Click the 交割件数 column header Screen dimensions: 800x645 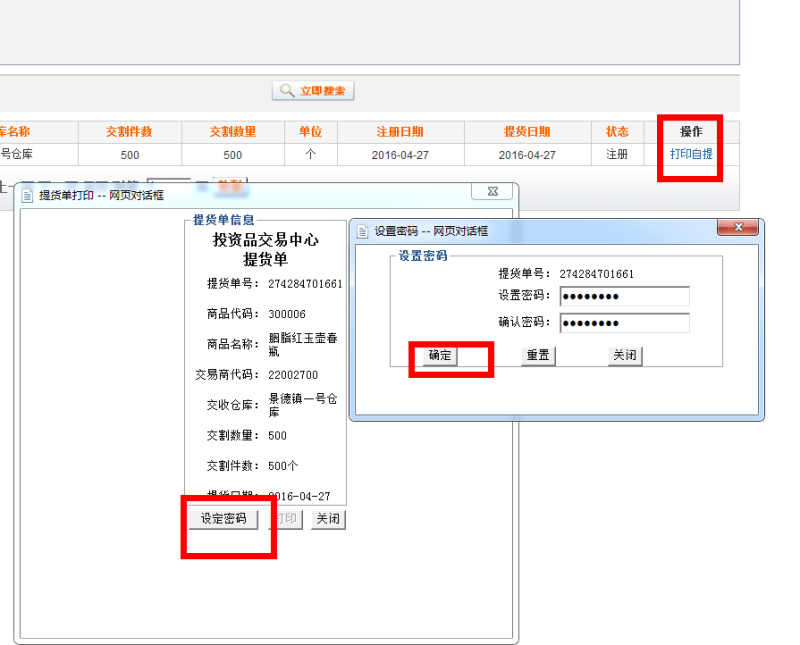point(129,132)
